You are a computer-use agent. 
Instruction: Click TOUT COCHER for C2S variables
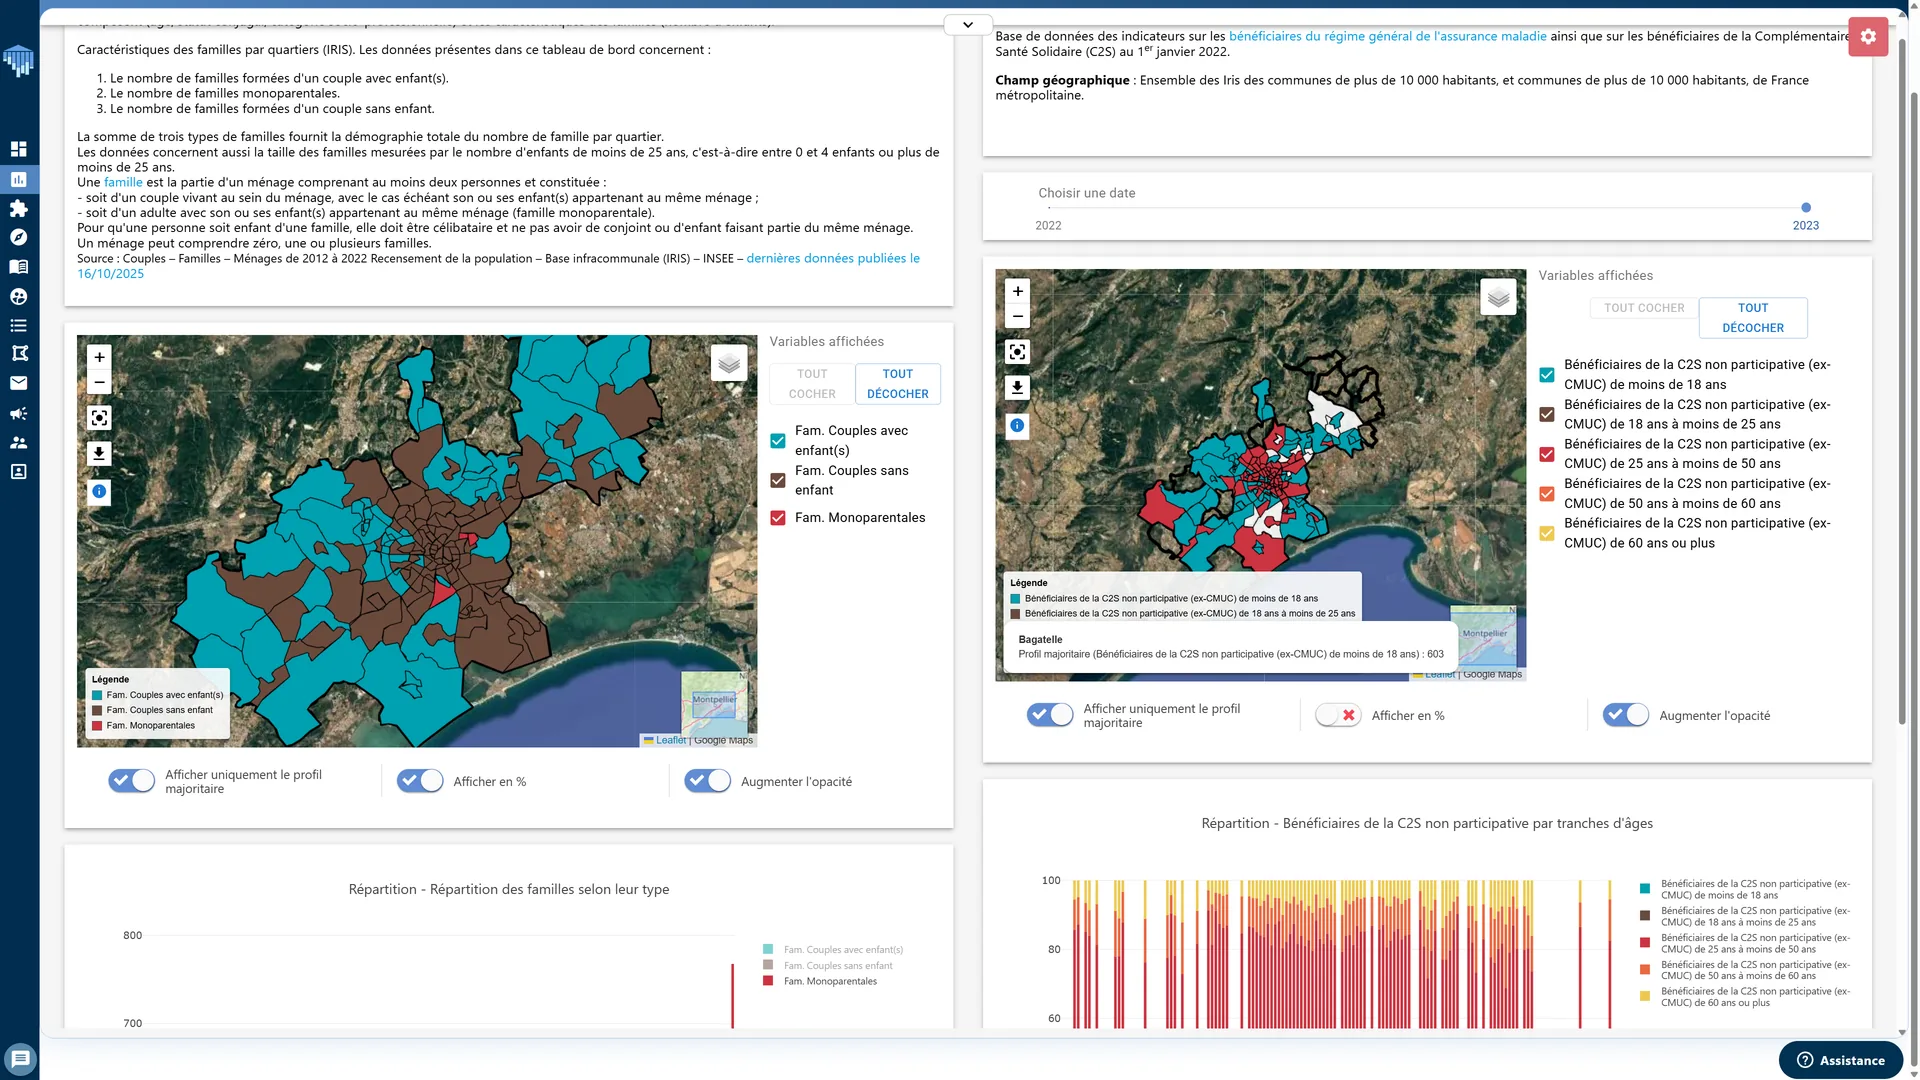tap(1644, 308)
